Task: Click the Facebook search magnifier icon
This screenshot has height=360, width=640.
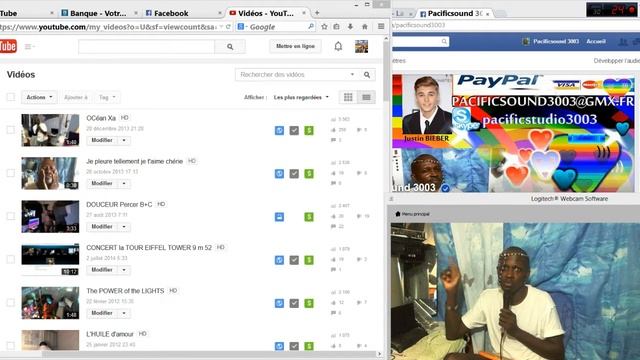Action: (444, 41)
